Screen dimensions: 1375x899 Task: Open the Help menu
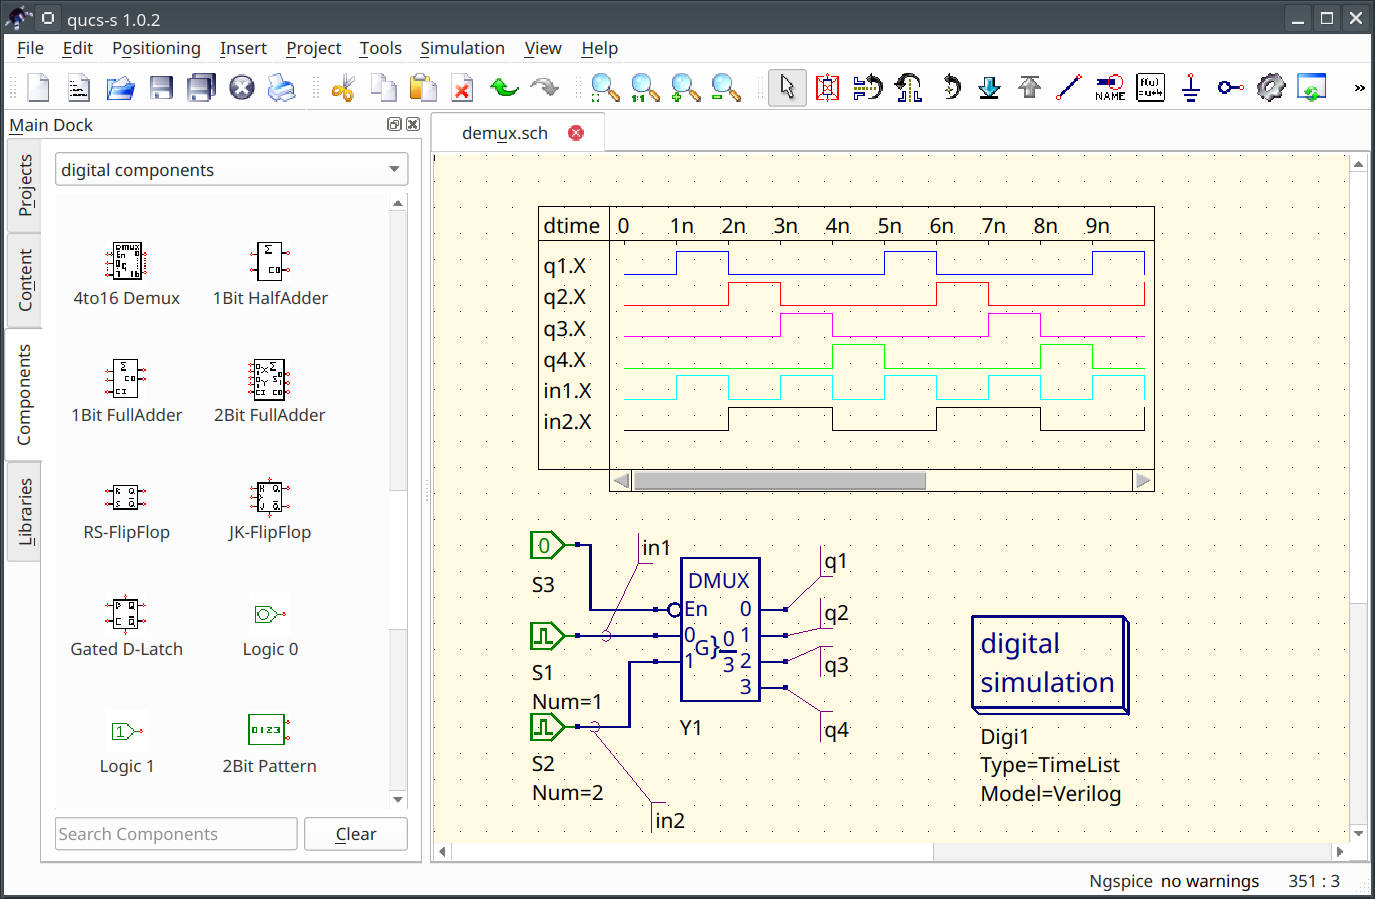[x=599, y=48]
